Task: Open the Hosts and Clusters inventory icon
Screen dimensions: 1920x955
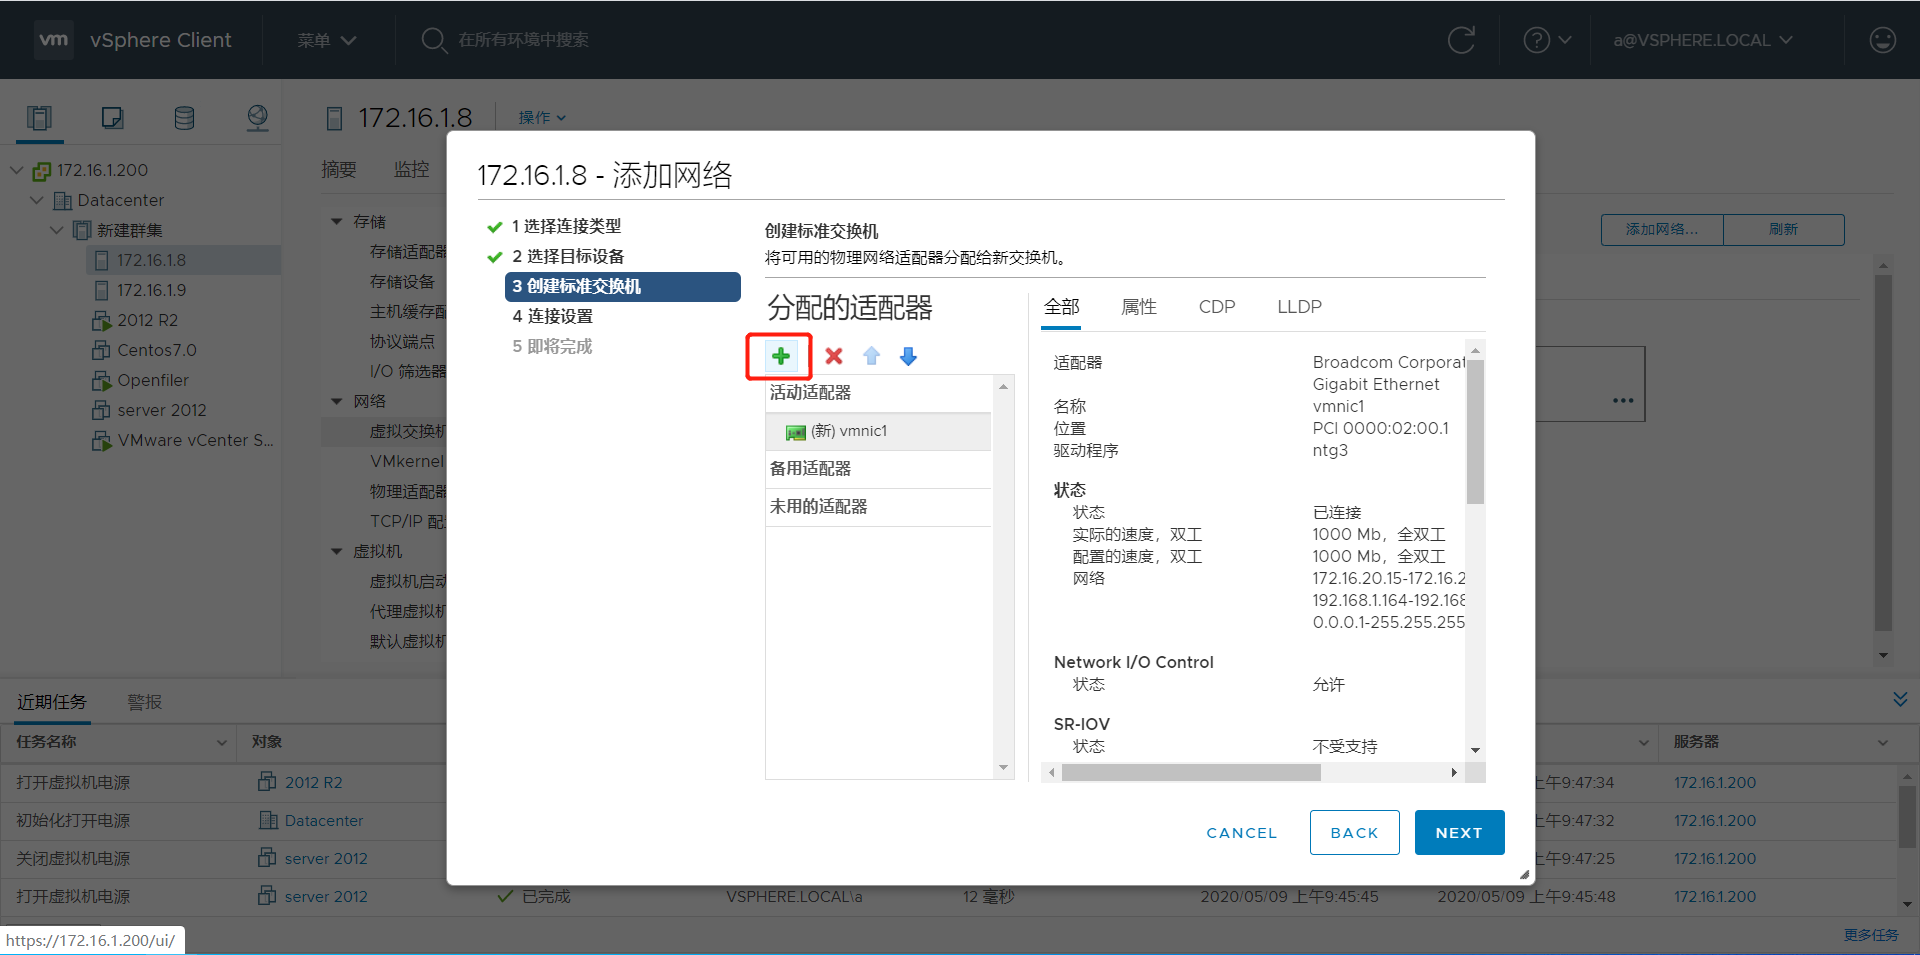Action: tap(39, 117)
